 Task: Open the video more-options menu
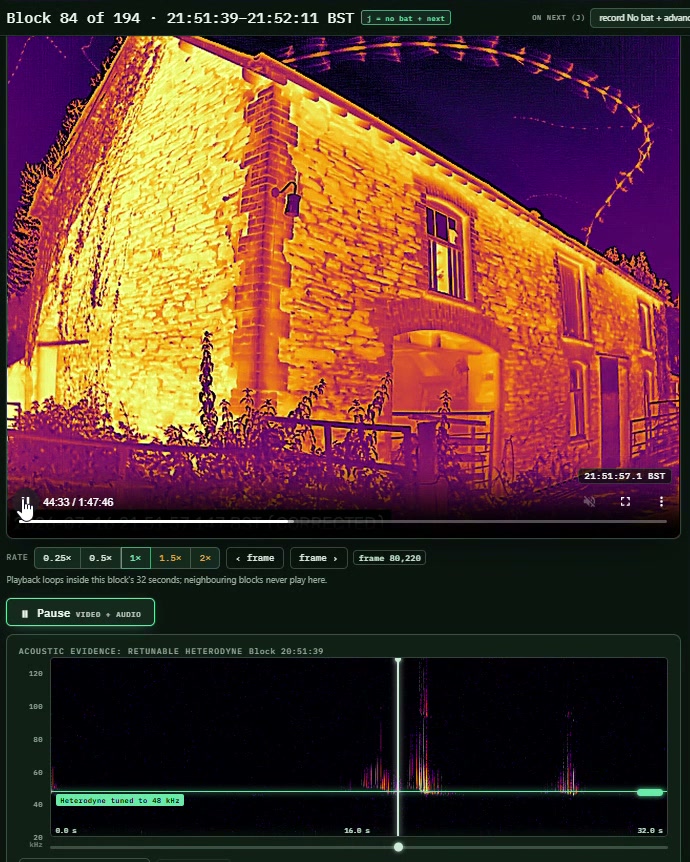pyautogui.click(x=661, y=501)
